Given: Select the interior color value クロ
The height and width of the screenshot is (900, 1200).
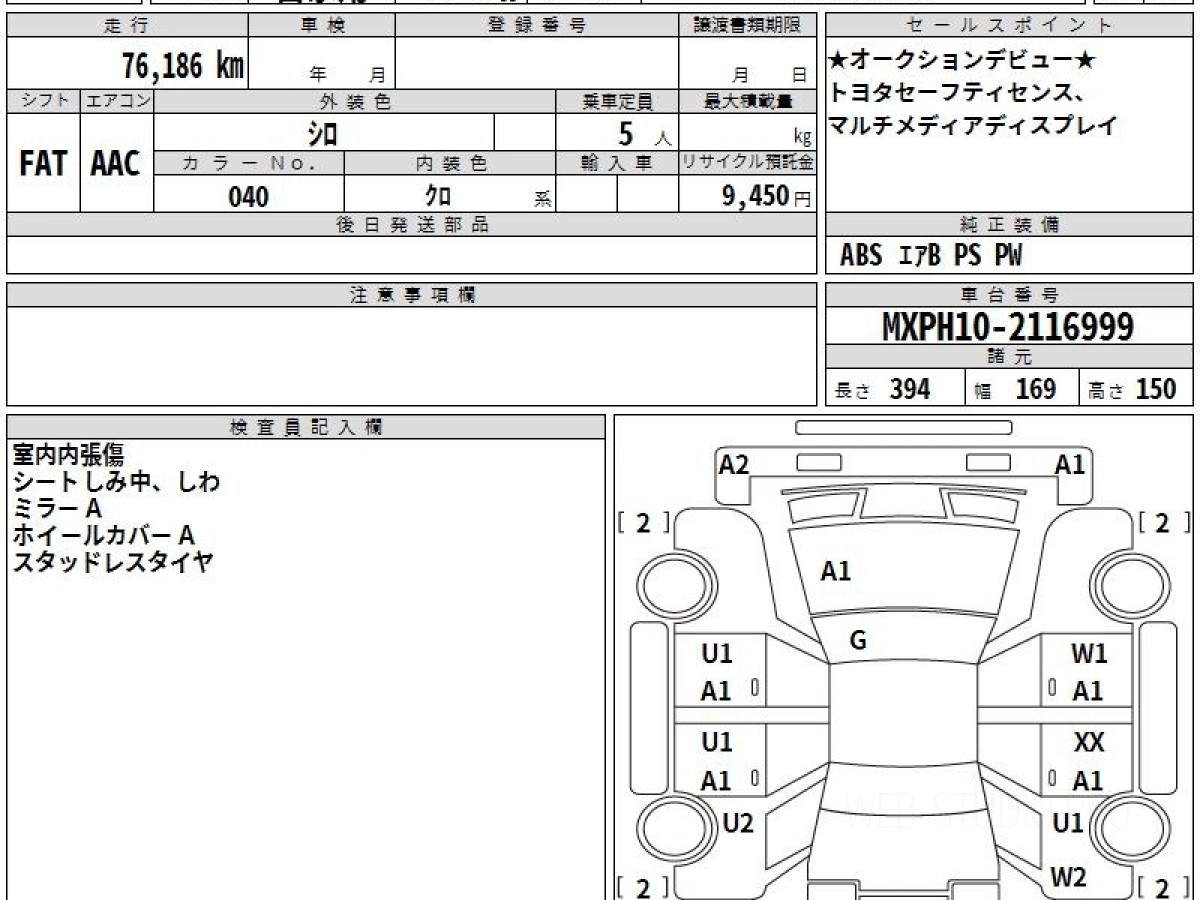Looking at the screenshot, I should tap(439, 196).
